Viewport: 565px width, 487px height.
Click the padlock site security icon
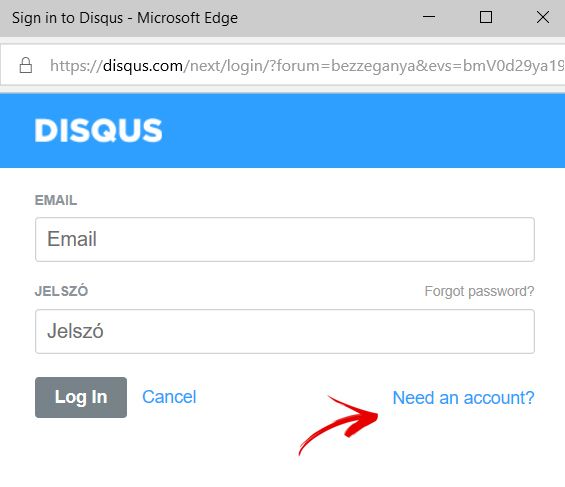pos(26,65)
